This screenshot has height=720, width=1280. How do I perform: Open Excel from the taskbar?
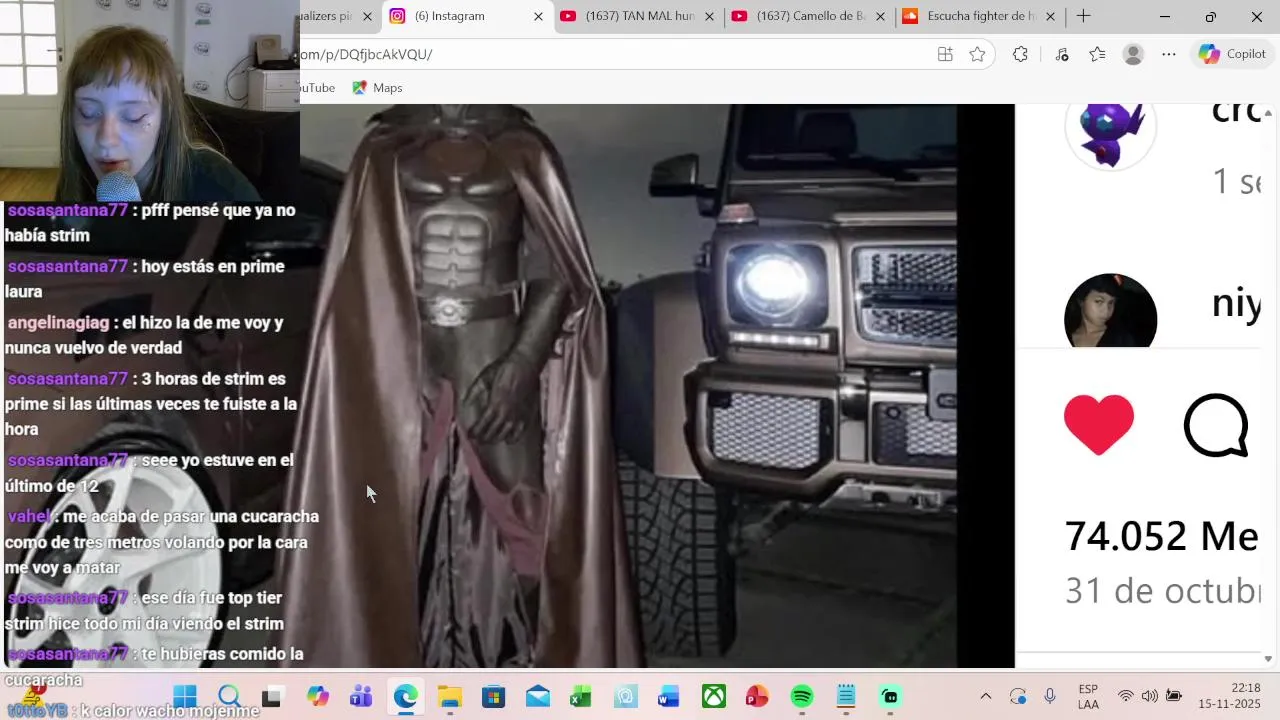pos(581,696)
